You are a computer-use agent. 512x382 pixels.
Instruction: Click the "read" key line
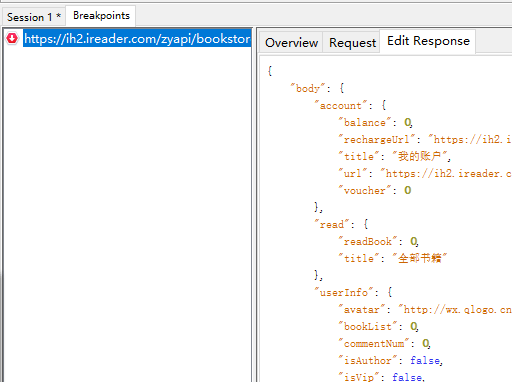[341, 224]
